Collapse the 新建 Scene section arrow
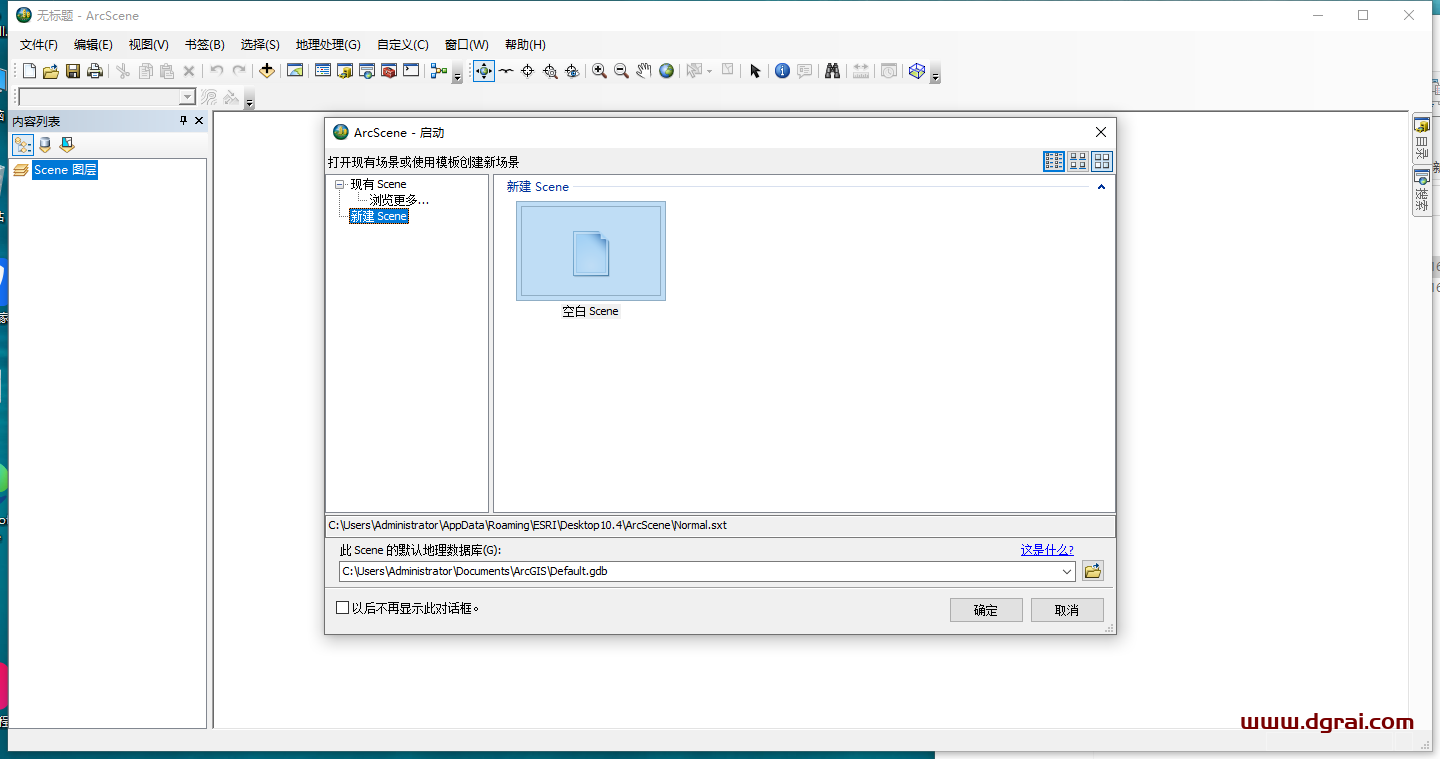This screenshot has width=1440, height=759. click(1101, 187)
